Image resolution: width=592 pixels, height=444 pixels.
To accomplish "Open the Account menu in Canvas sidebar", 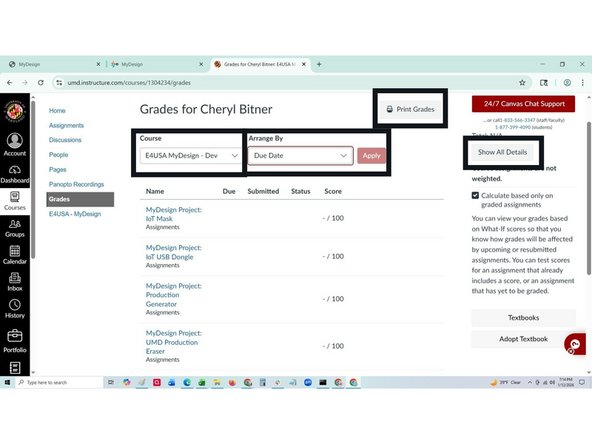I will [x=15, y=145].
